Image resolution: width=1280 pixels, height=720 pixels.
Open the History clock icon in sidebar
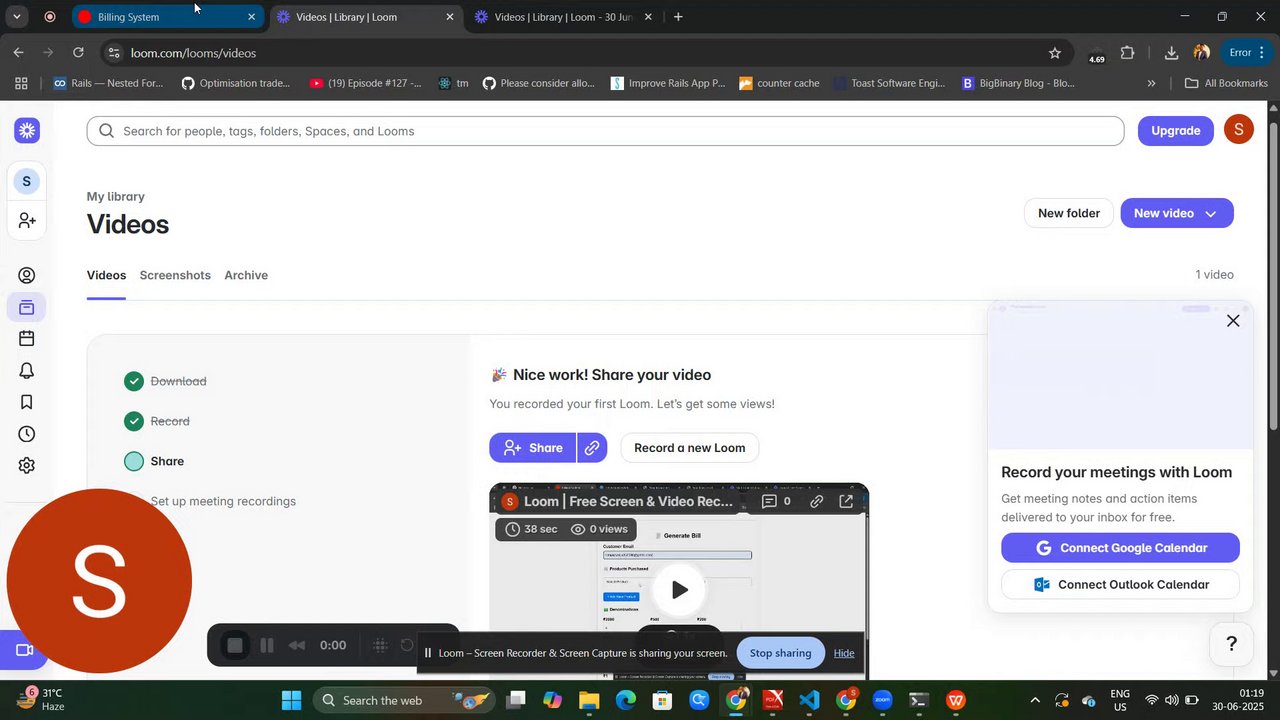[x=27, y=434]
